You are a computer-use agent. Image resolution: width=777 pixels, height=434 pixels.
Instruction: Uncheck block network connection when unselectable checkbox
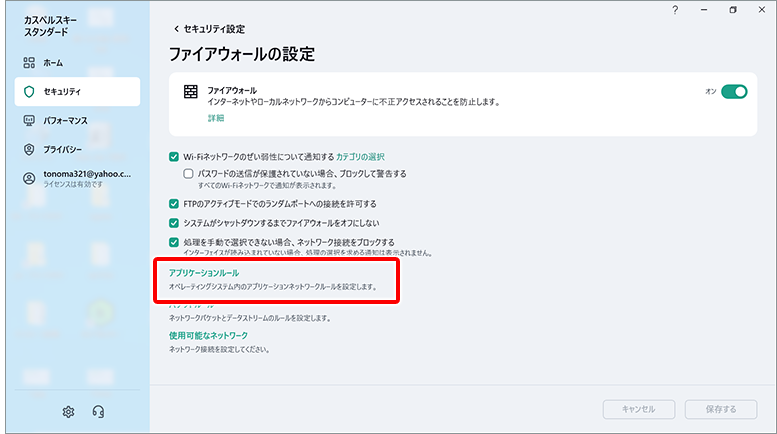[174, 243]
